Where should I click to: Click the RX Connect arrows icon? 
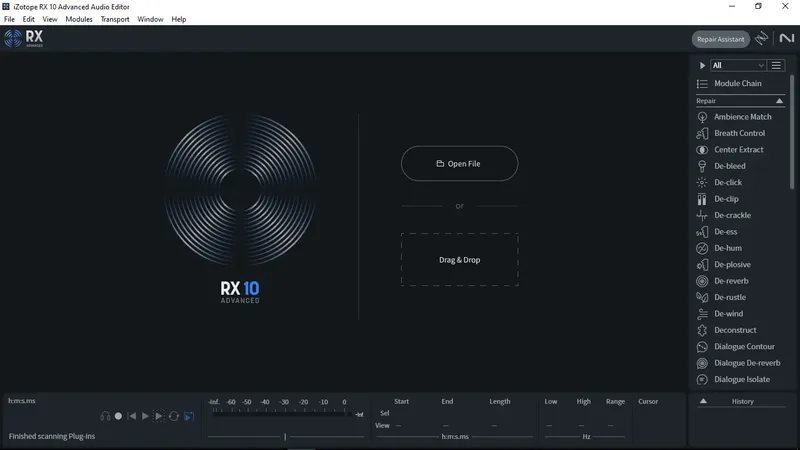pyautogui.click(x=761, y=38)
